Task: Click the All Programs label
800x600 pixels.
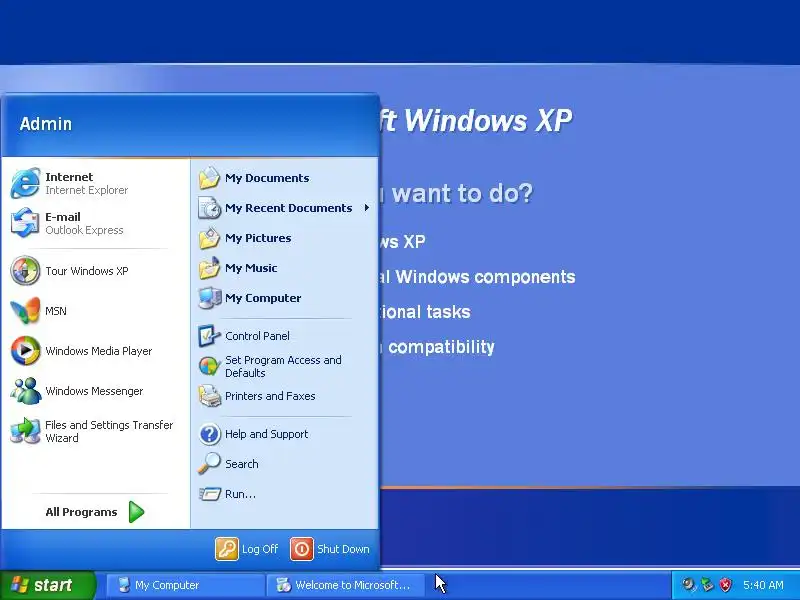Action: pyautogui.click(x=81, y=512)
